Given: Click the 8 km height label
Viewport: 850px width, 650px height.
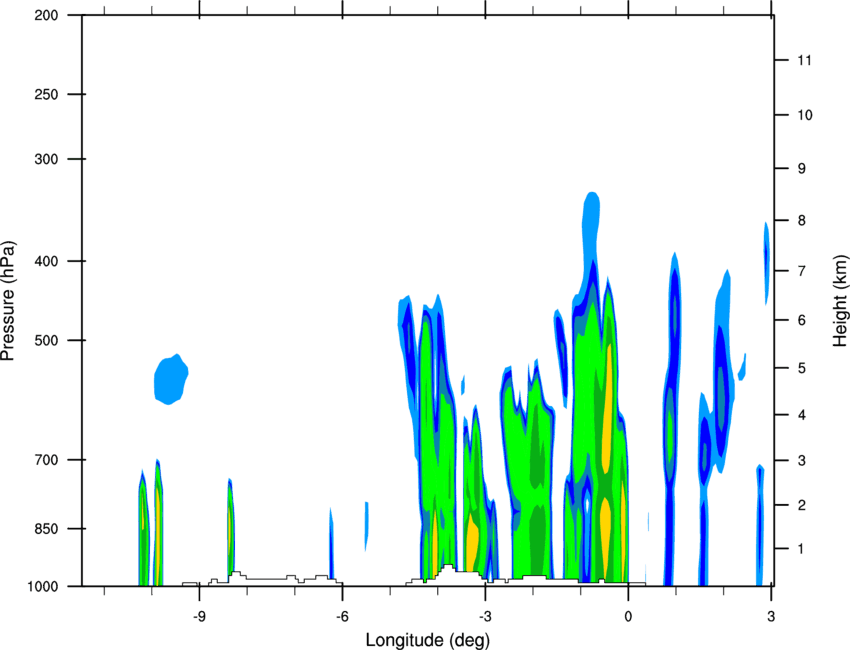Looking at the screenshot, I should pyautogui.click(x=801, y=221).
